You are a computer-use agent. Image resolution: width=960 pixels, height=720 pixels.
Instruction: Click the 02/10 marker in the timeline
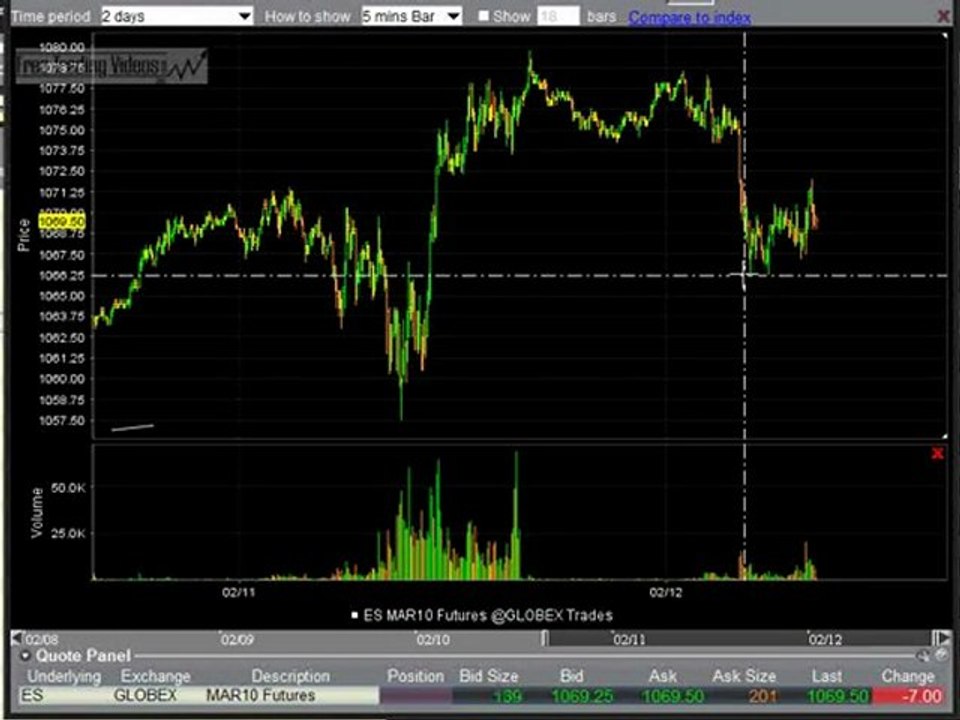click(433, 640)
